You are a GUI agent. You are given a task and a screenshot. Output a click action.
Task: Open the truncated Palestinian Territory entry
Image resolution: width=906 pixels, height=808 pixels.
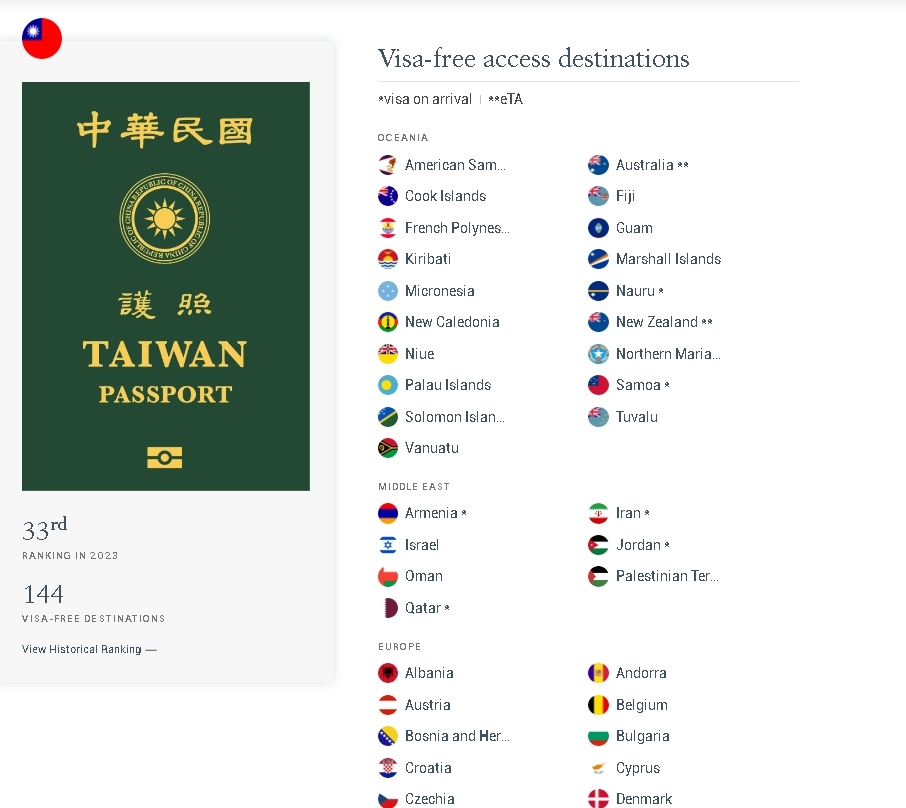tap(666, 576)
